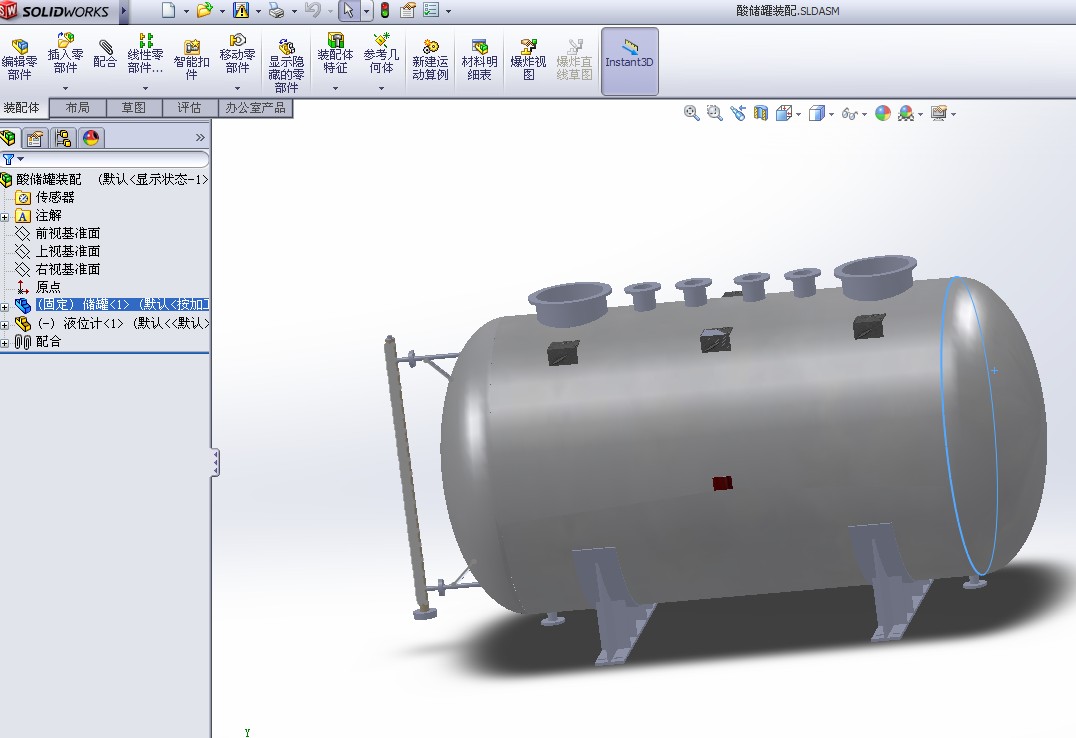
Task: Click the Zoom to Fit magnifier icon
Action: point(692,113)
